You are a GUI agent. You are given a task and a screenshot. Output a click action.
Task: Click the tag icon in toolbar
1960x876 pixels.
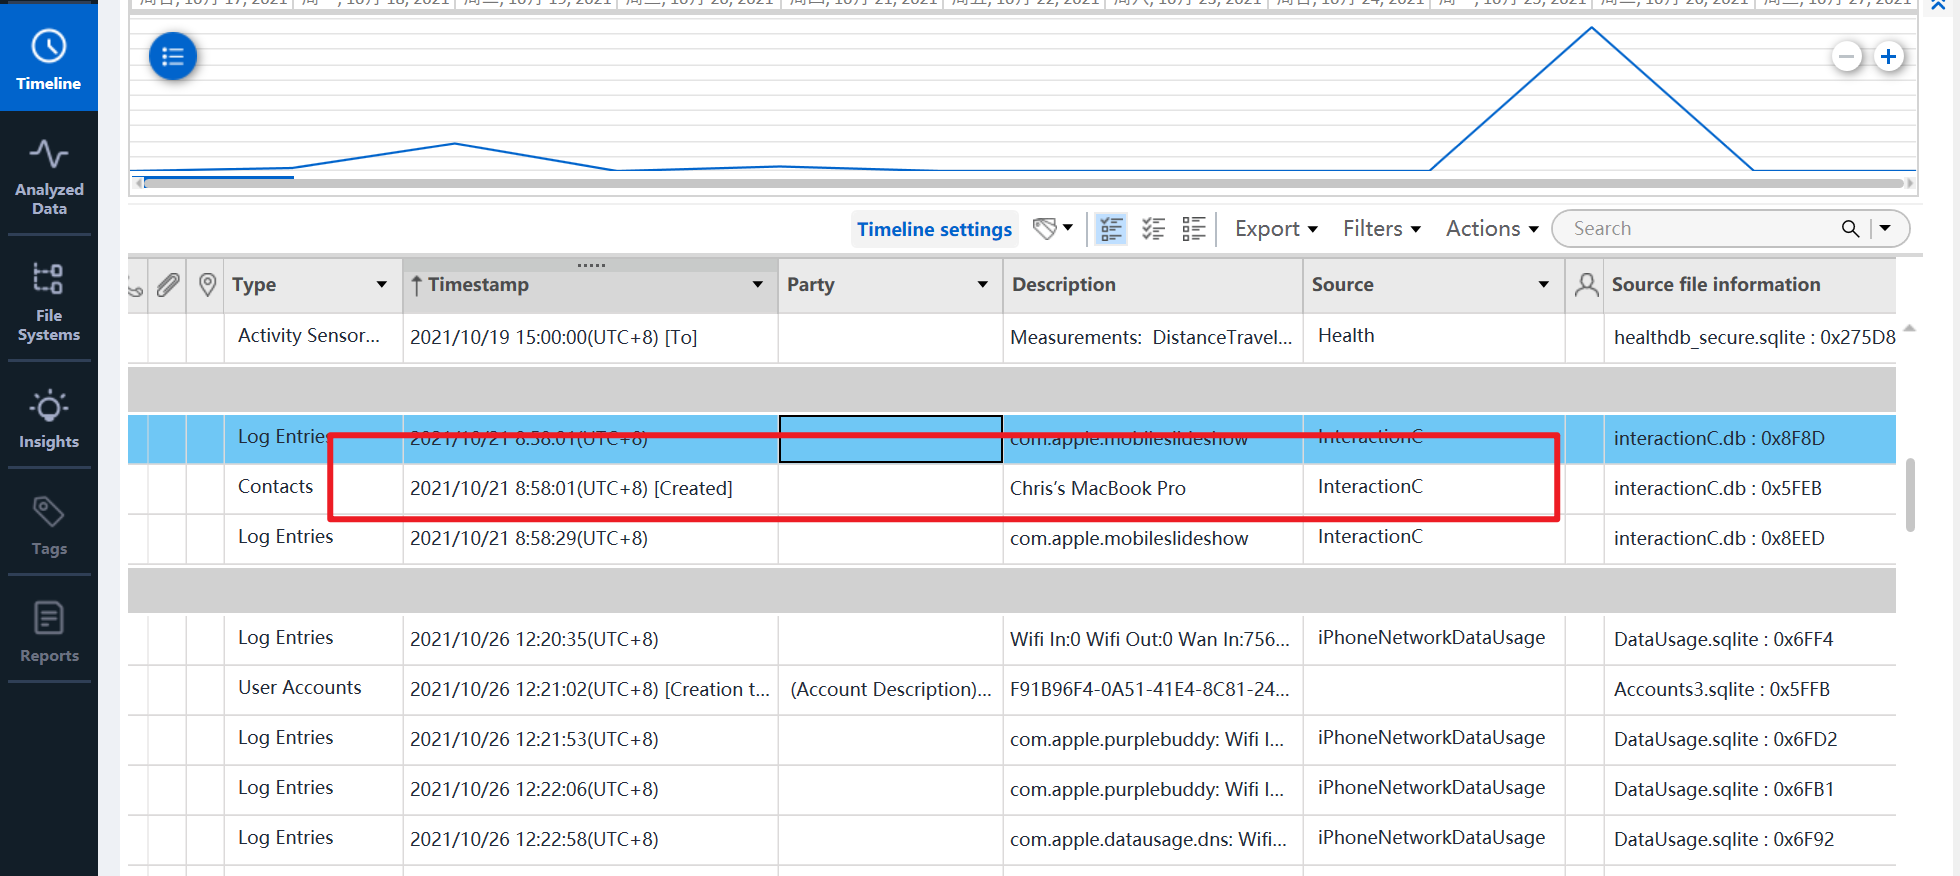1044,229
